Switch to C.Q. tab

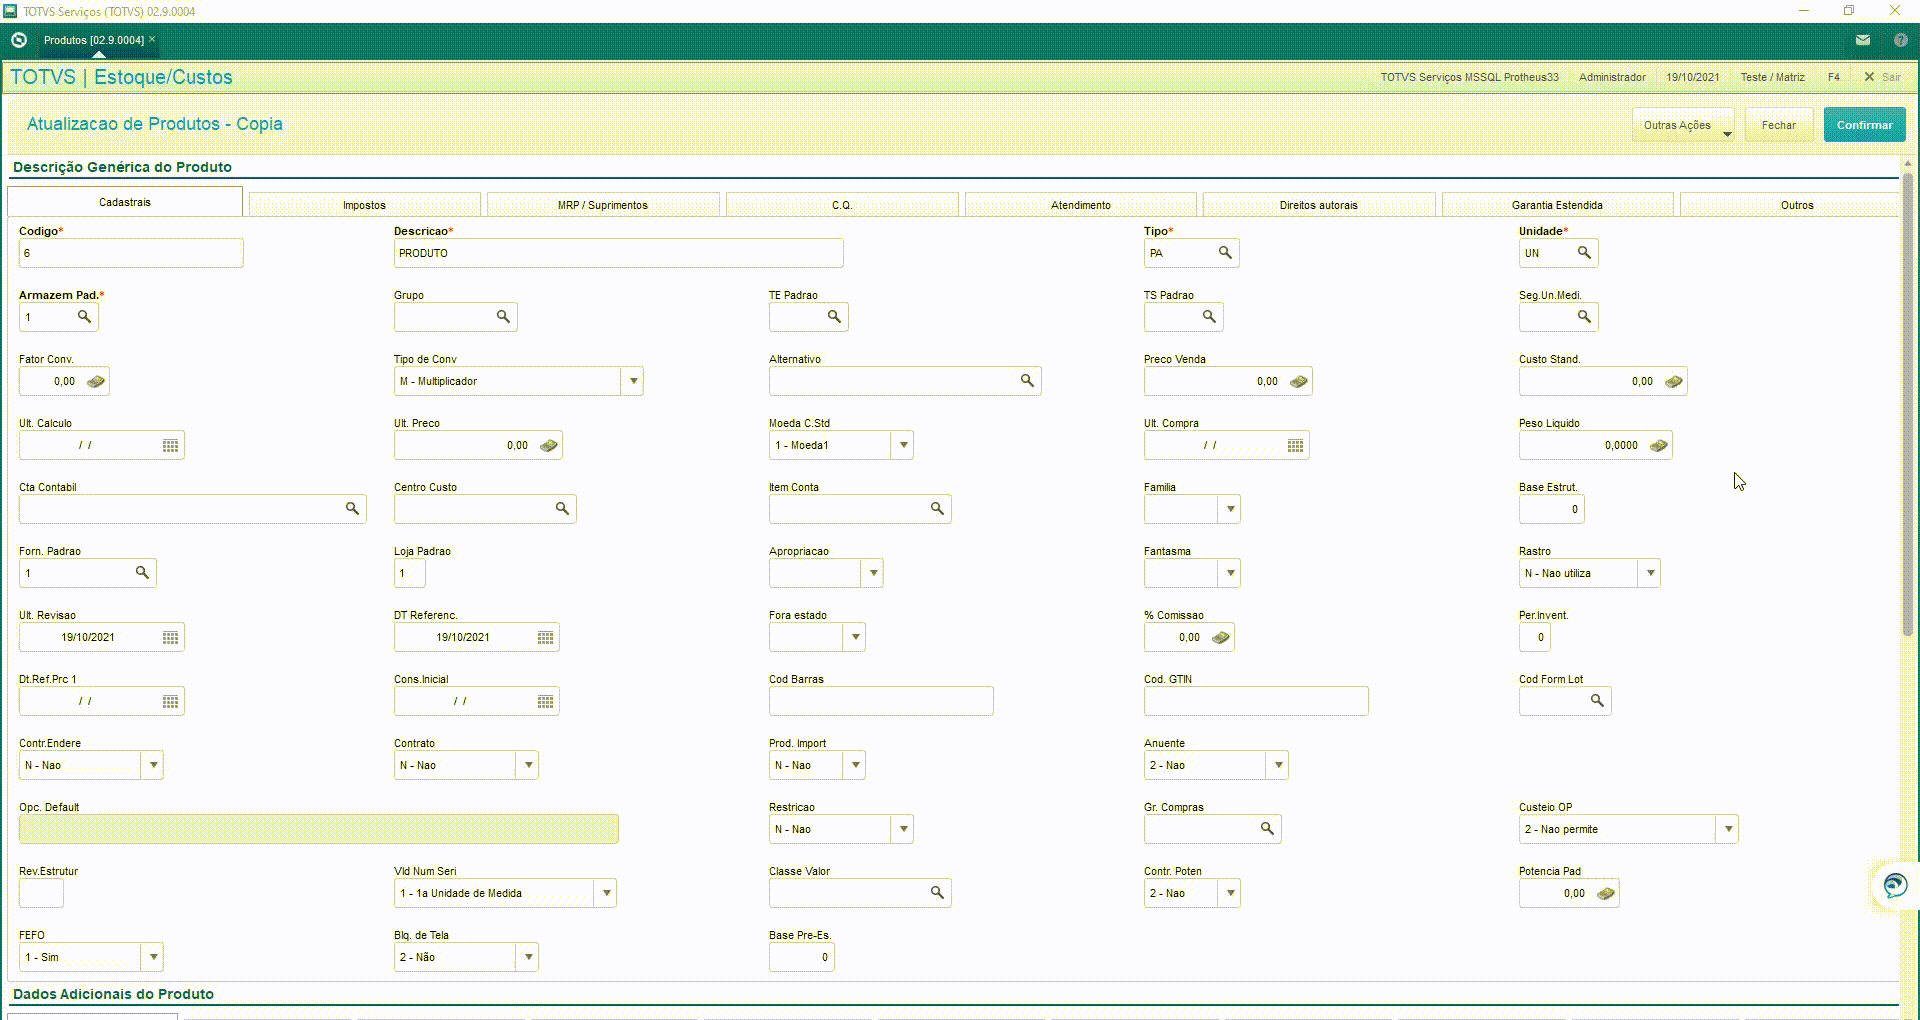tap(842, 205)
